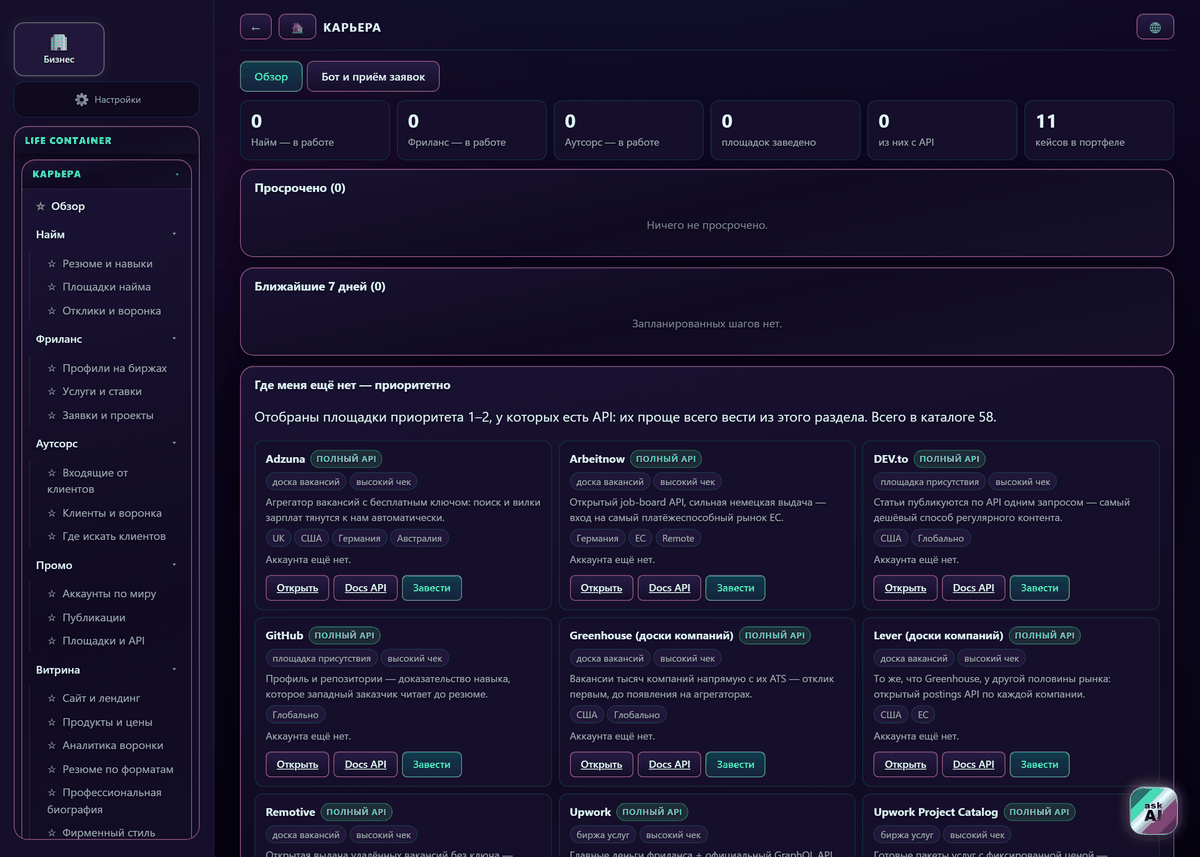1200x857 pixels.
Task: Click Завести on the Adzuna card
Action: (431, 588)
